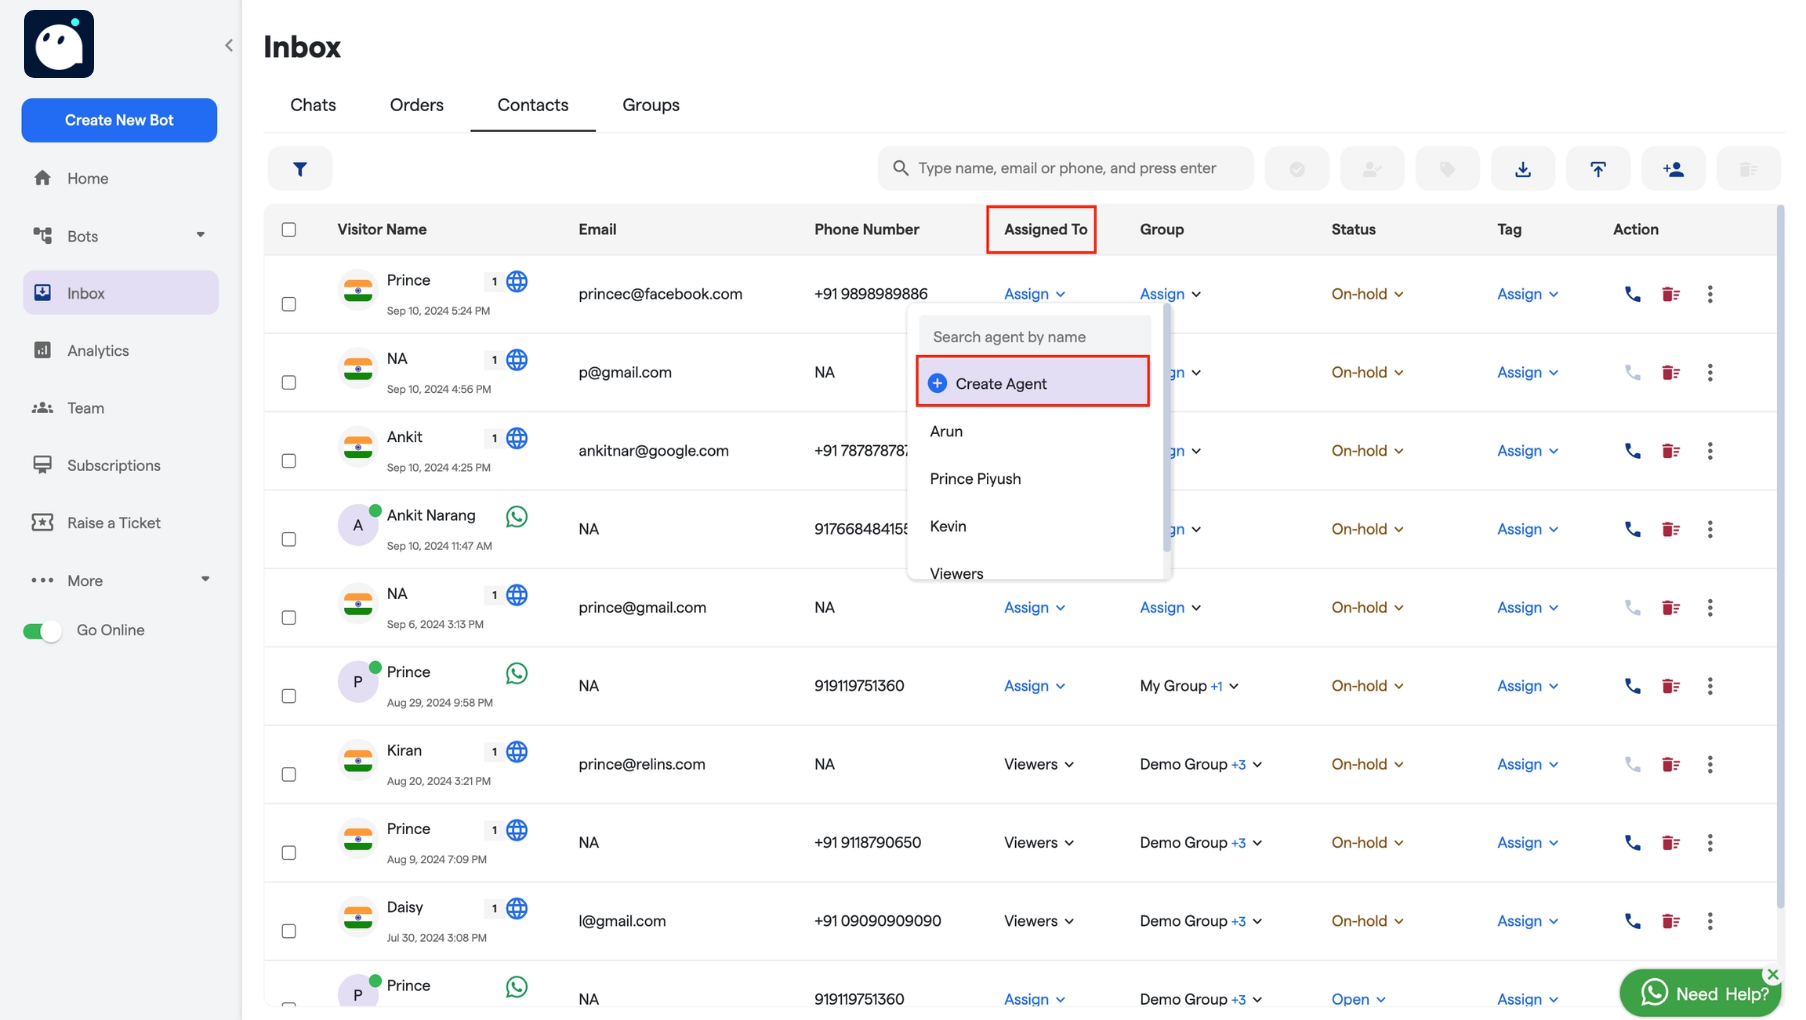This screenshot has height=1020, width=1806.
Task: Tick the checkbox for Ankit's row
Action: point(289,461)
